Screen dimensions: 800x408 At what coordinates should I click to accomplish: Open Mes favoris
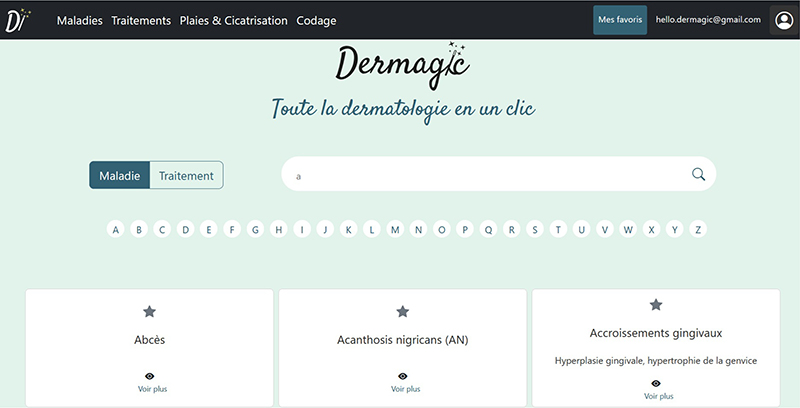click(x=620, y=20)
